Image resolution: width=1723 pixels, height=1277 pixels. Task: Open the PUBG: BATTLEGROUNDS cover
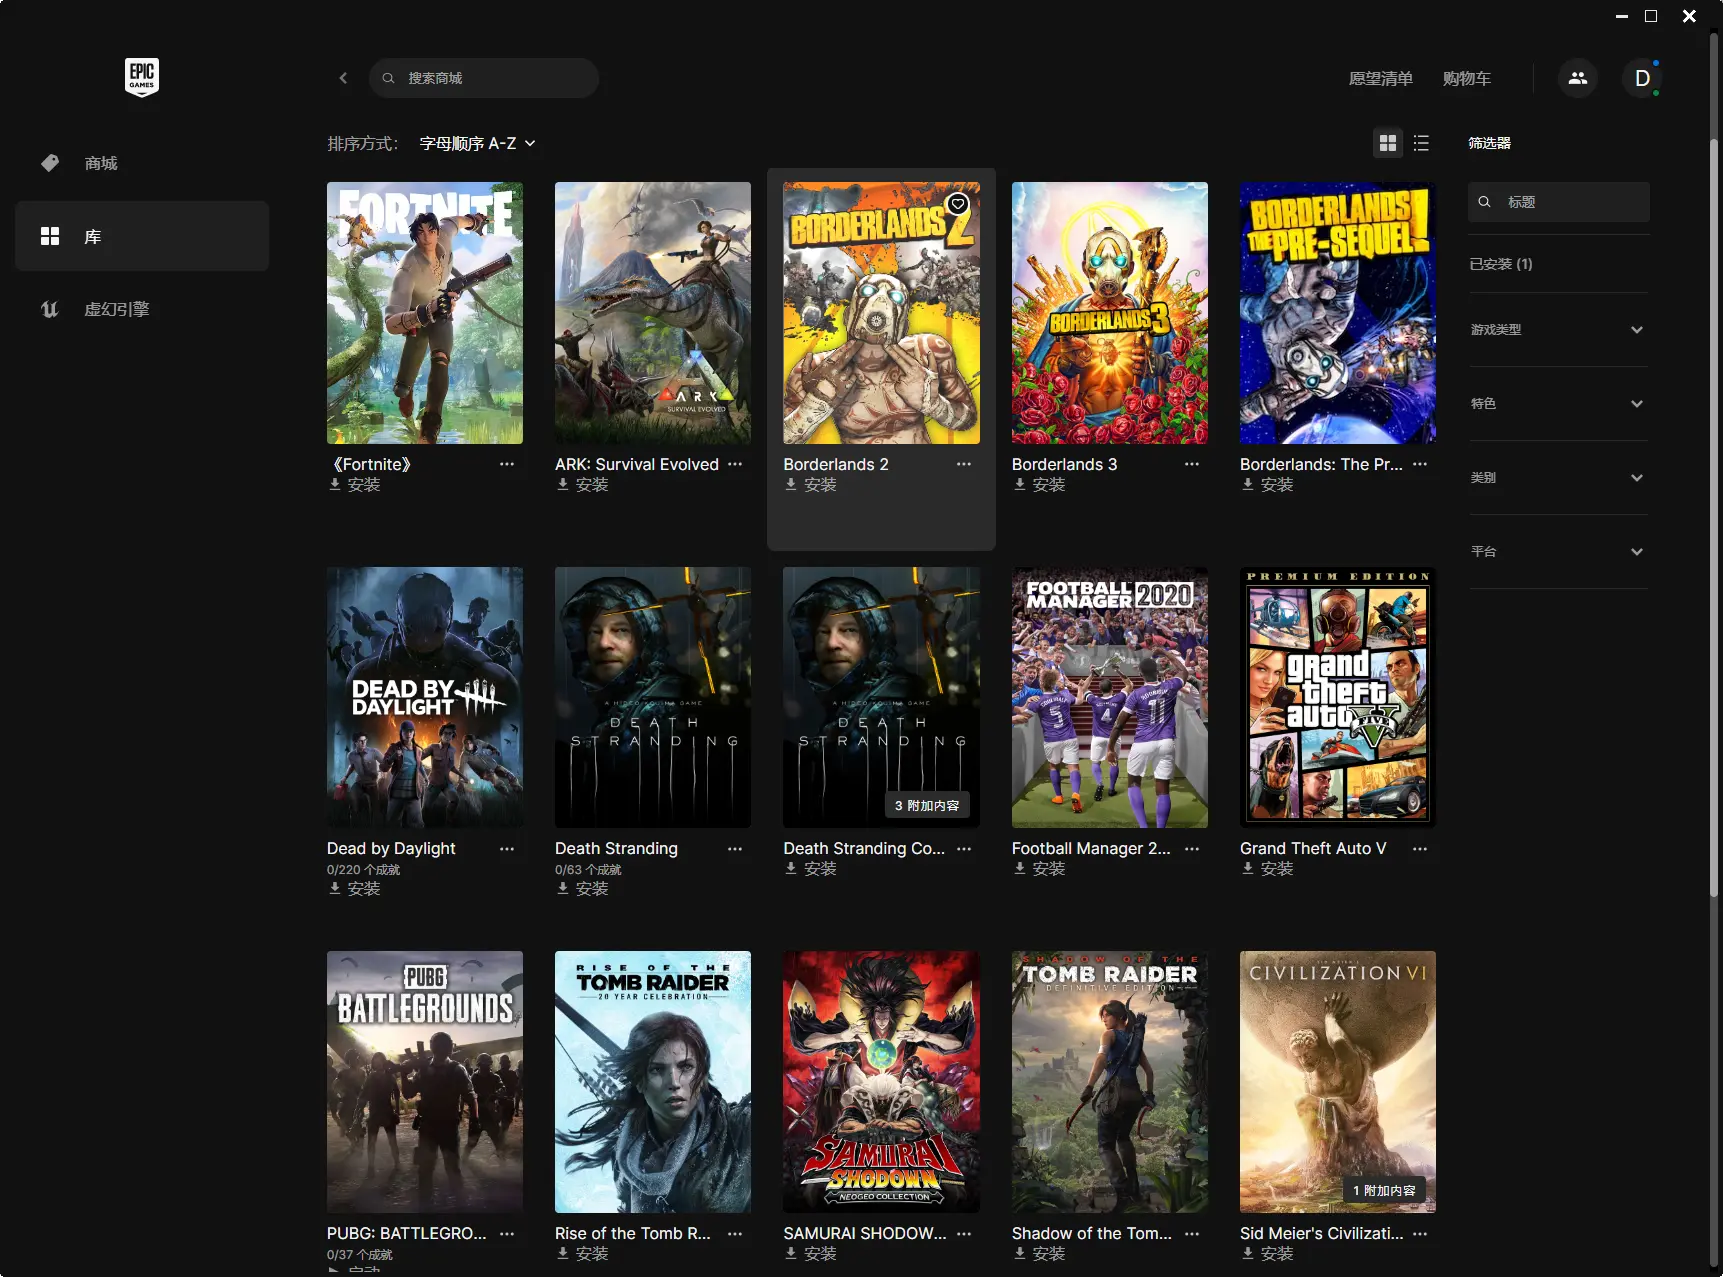425,1082
